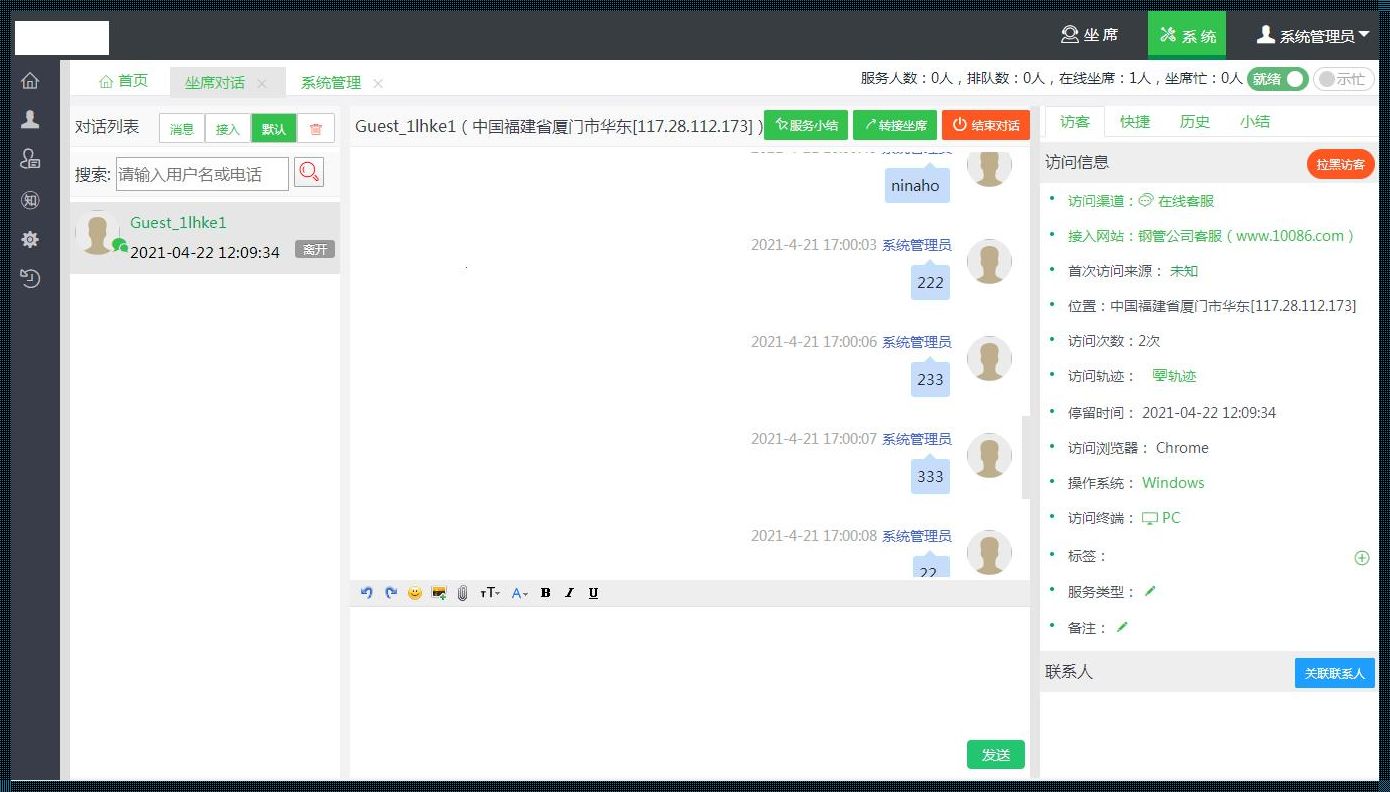1390x792 pixels.
Task: Click the 系统 top navigation item
Action: point(1187,35)
